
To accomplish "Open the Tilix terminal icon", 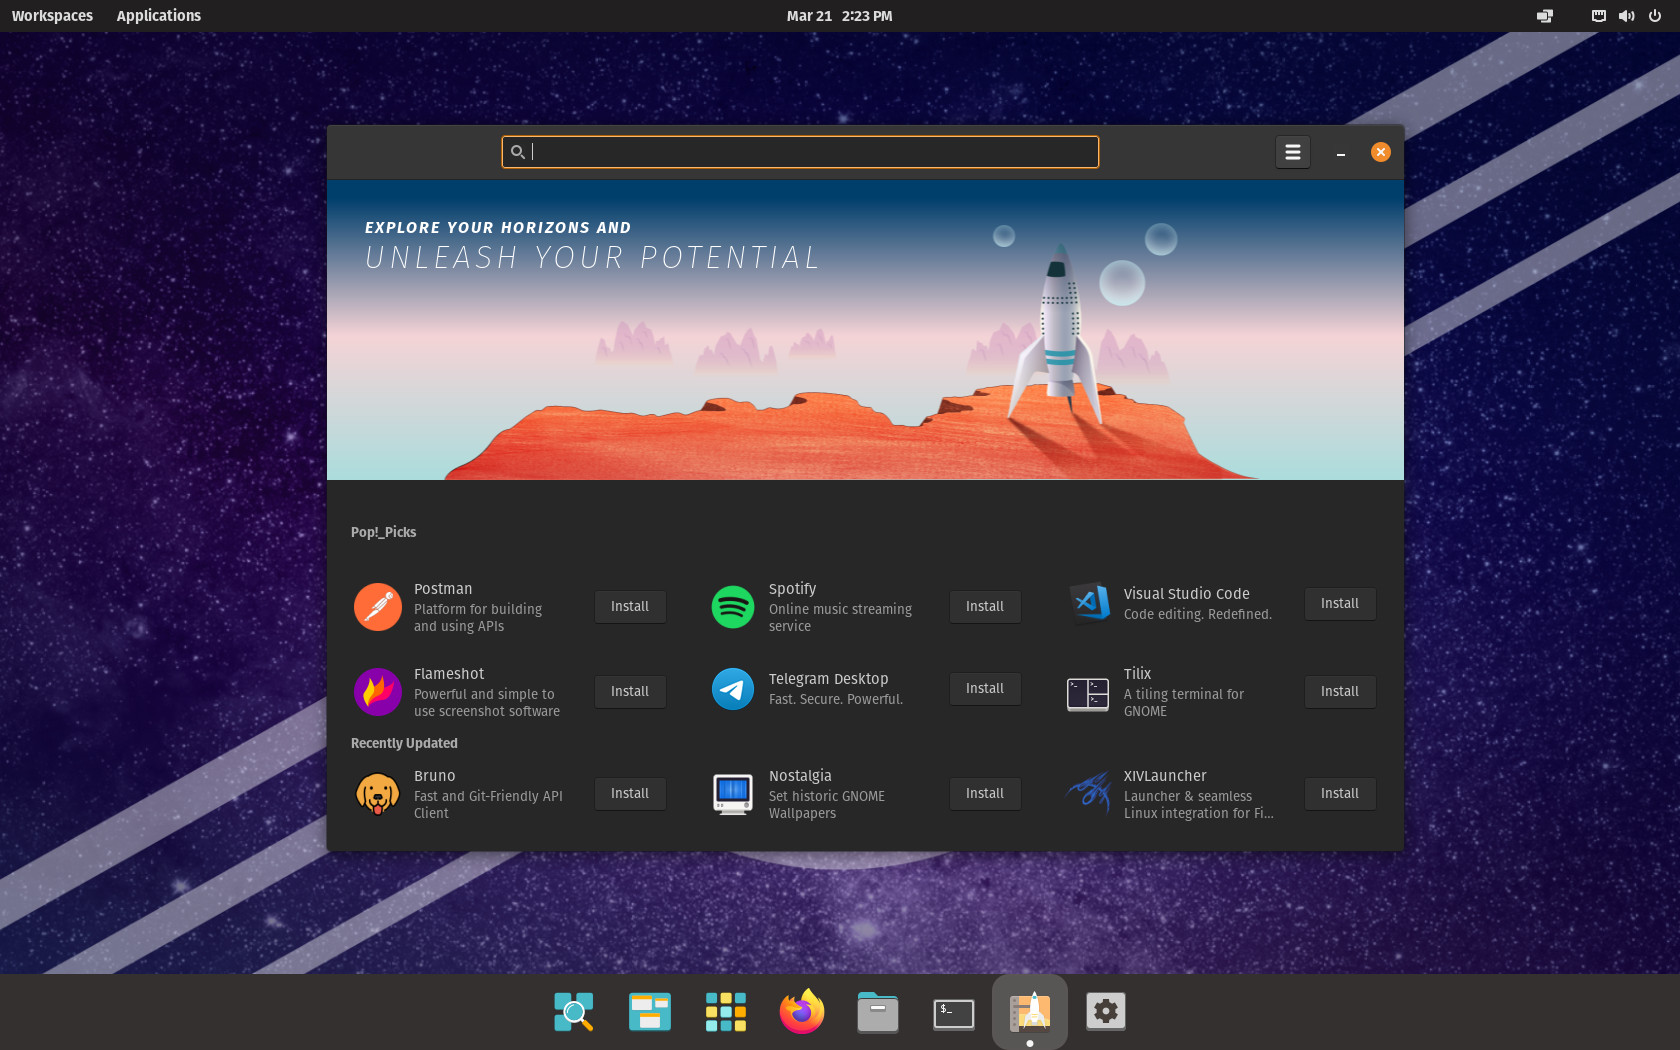I will (1088, 692).
